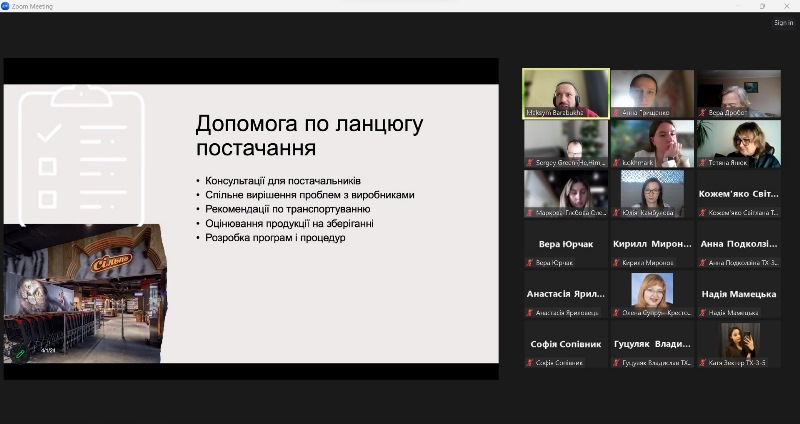Click large name Софія Сопівник
The image size is (800, 424).
point(566,344)
